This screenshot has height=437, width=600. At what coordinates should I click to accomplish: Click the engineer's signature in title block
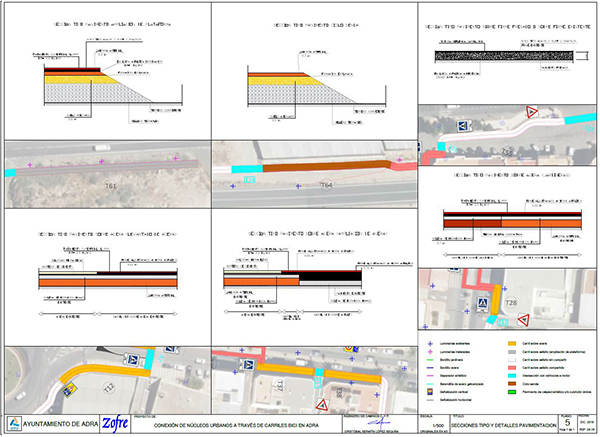379,423
